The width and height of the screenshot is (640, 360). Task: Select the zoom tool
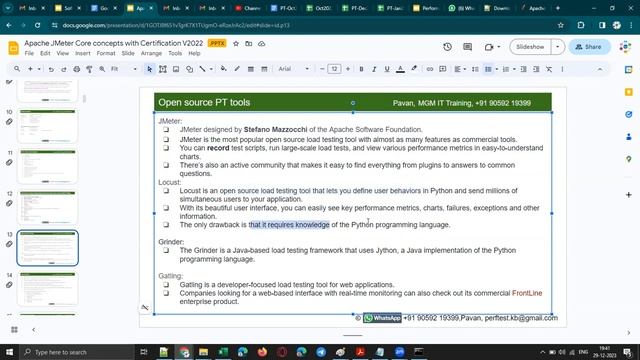coord(102,69)
